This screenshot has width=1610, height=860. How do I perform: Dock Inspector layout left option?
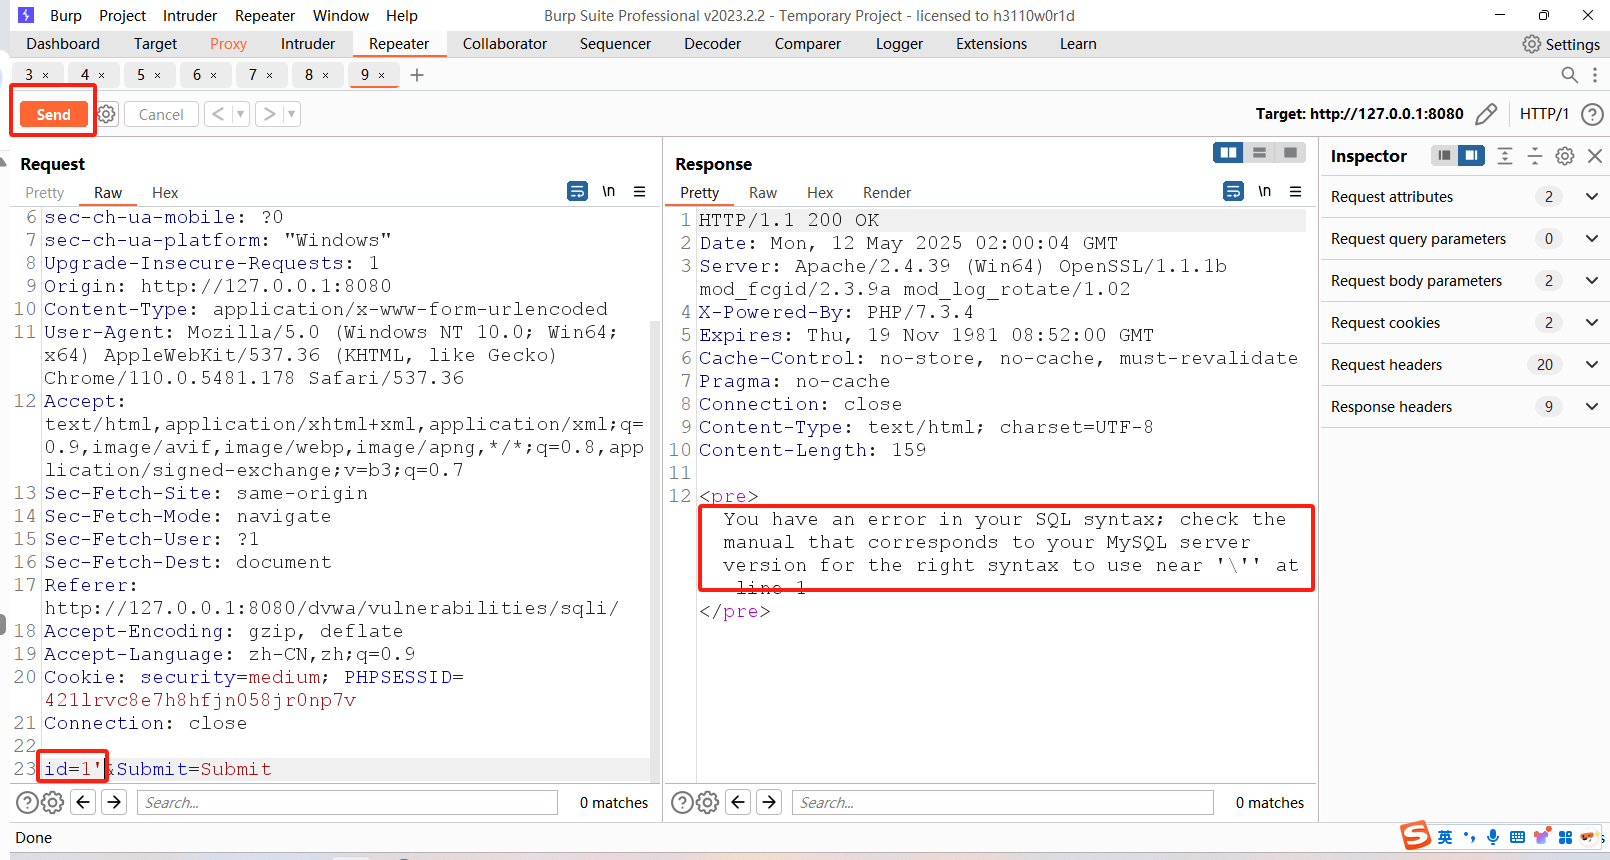coord(1444,156)
